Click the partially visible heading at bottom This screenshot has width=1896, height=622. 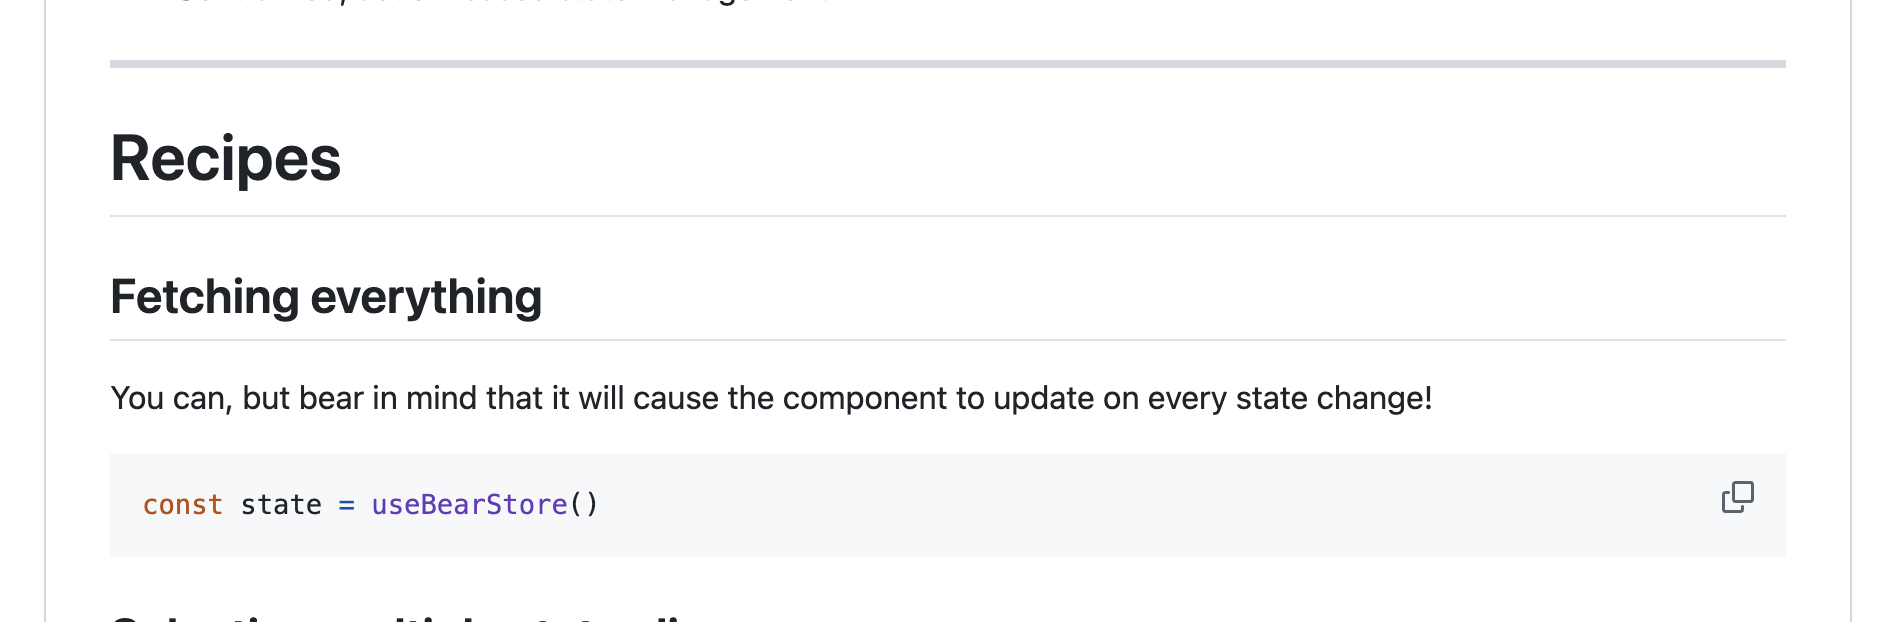click(x=400, y=616)
